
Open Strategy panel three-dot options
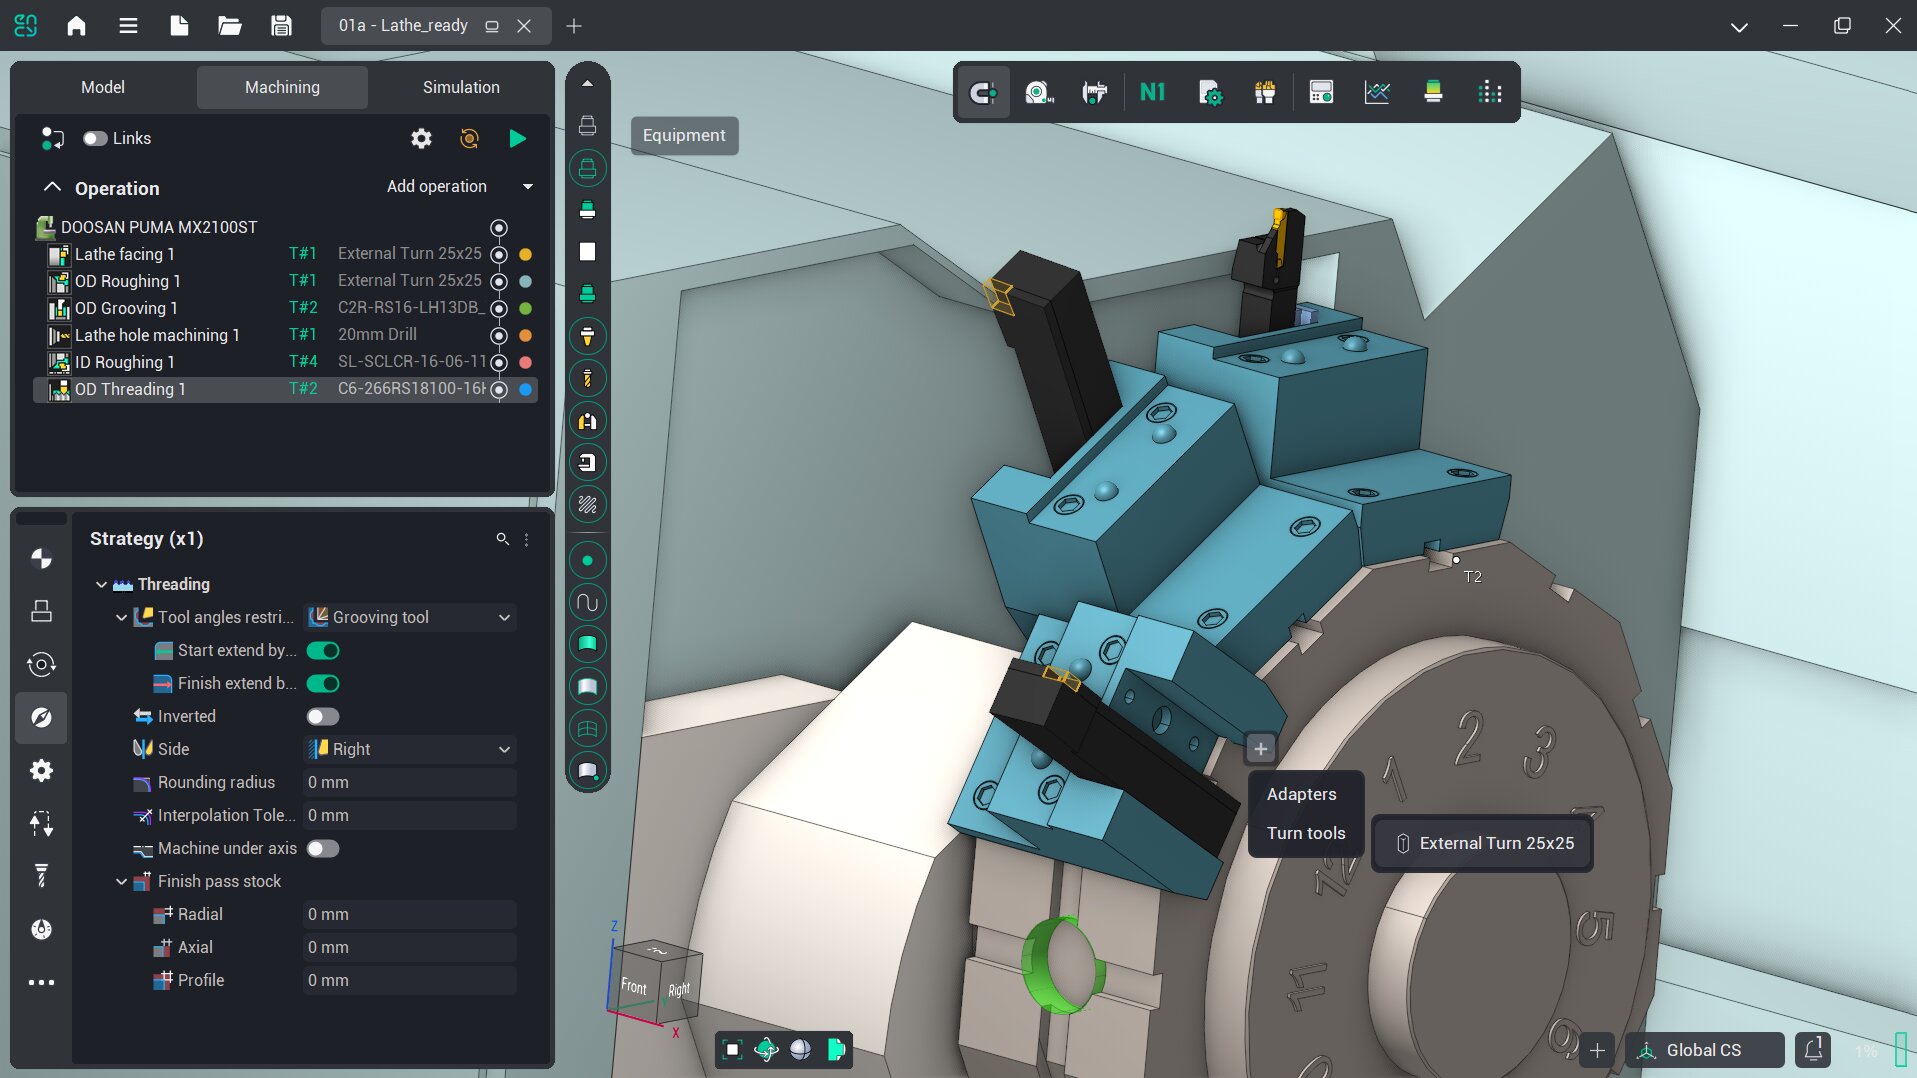[x=526, y=539]
